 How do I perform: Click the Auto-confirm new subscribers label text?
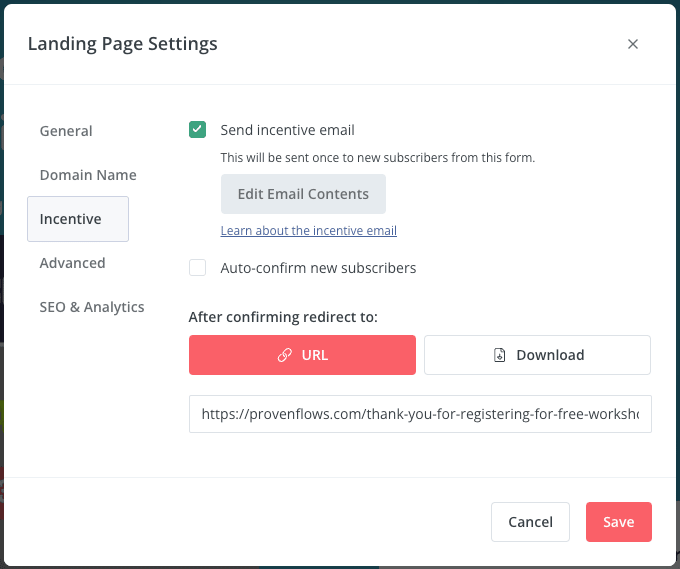pos(318,268)
